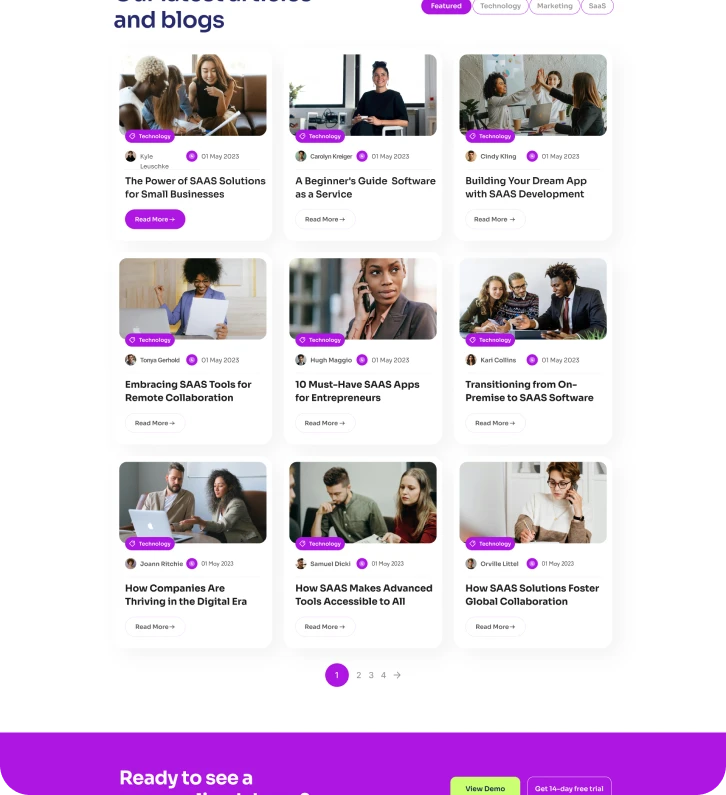Click the date icon beside Carolyn Kreiger
Screen dimensions: 726x795
coord(362,156)
